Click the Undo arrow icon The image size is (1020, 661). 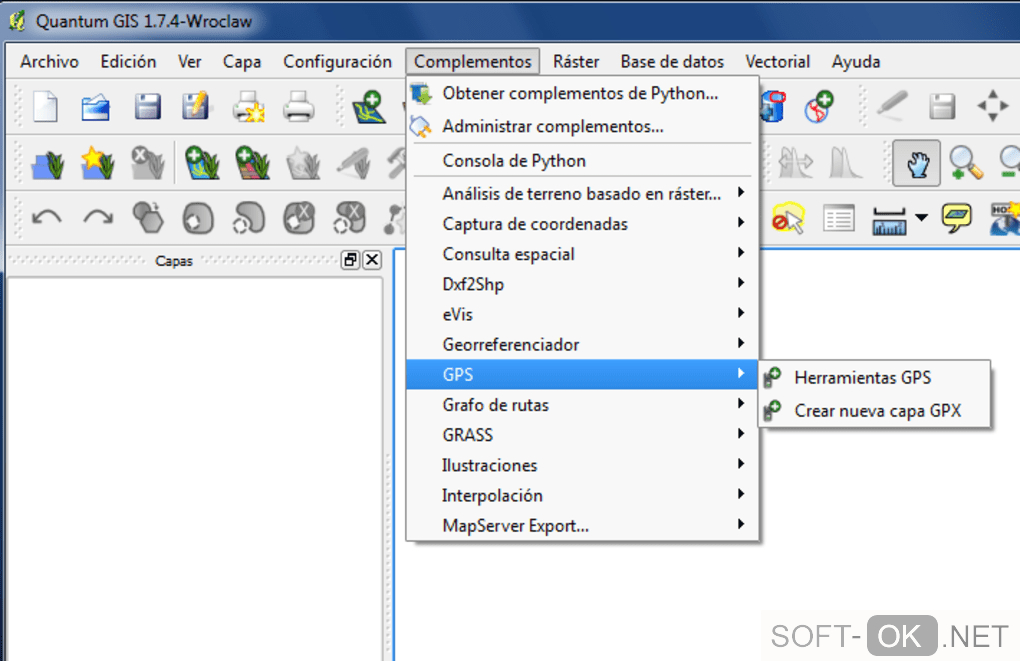click(47, 218)
